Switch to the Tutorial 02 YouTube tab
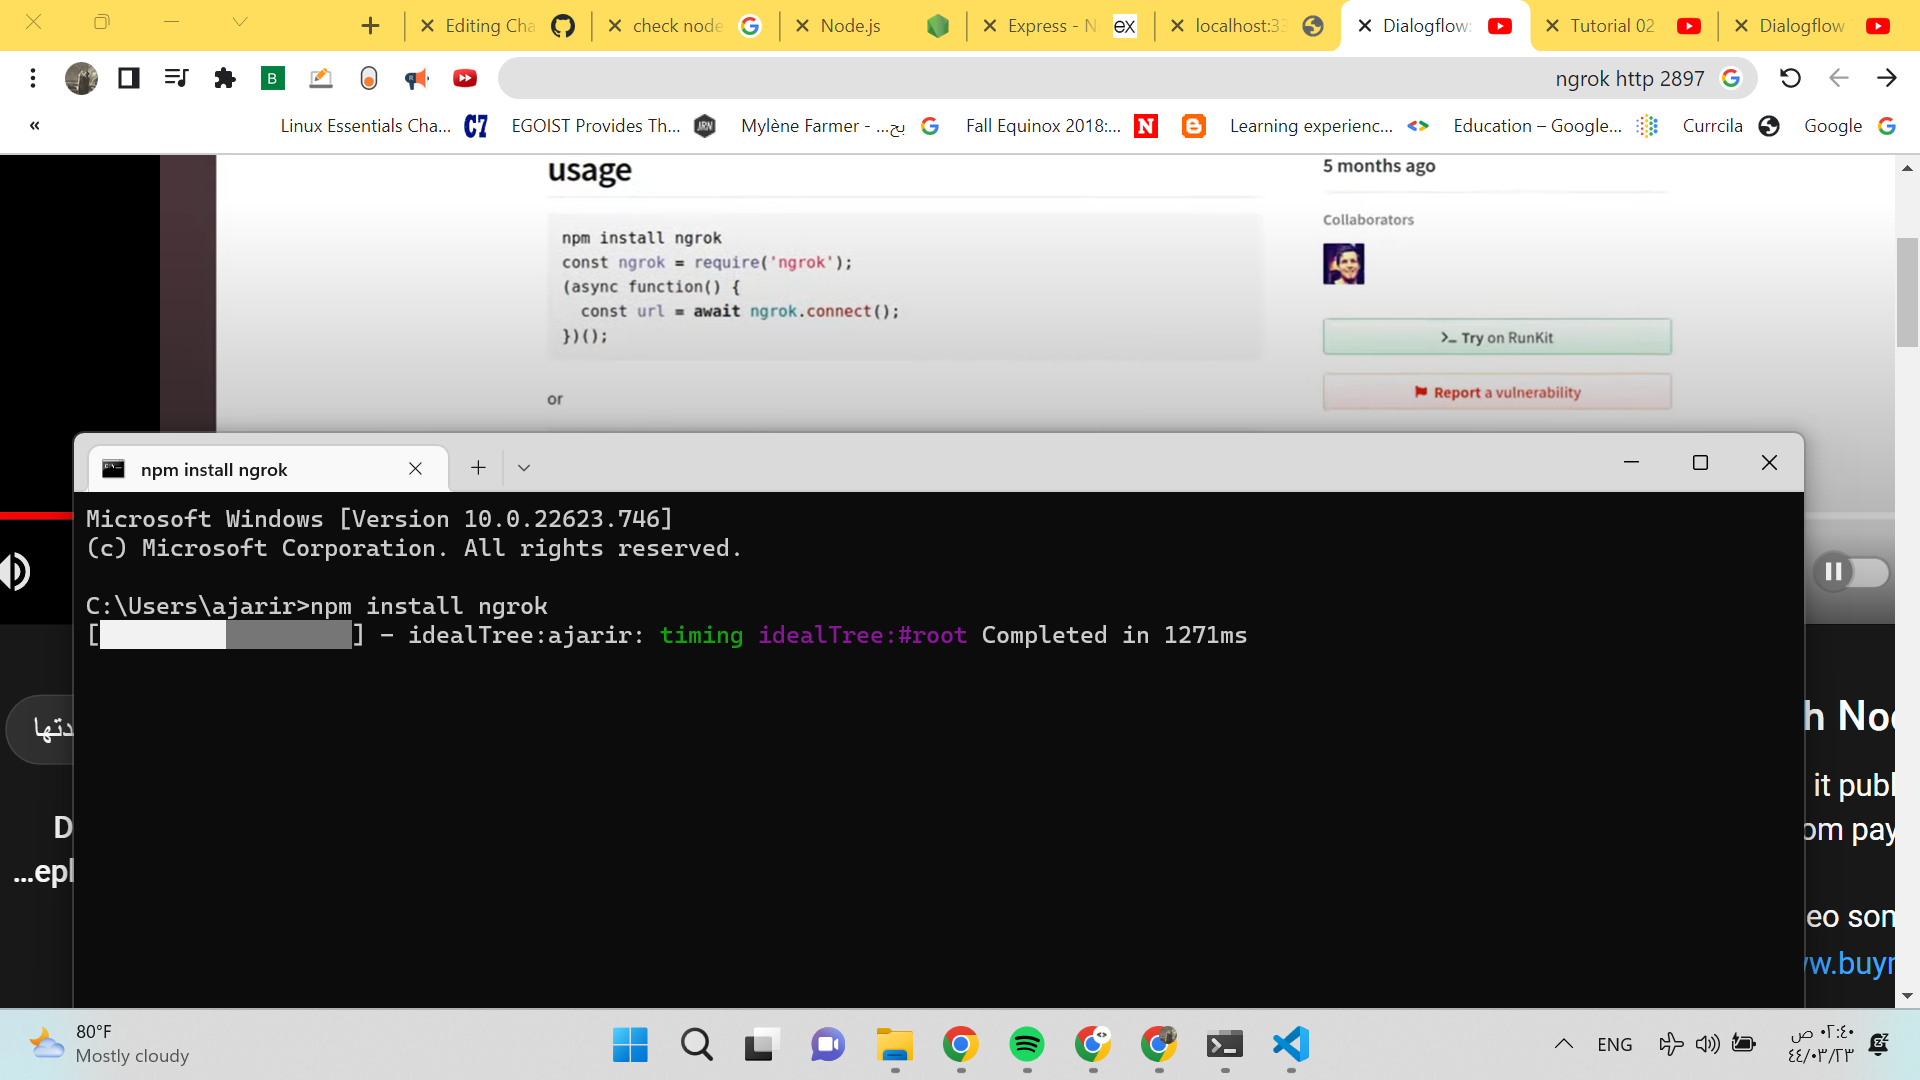This screenshot has height=1080, width=1920. click(1613, 26)
